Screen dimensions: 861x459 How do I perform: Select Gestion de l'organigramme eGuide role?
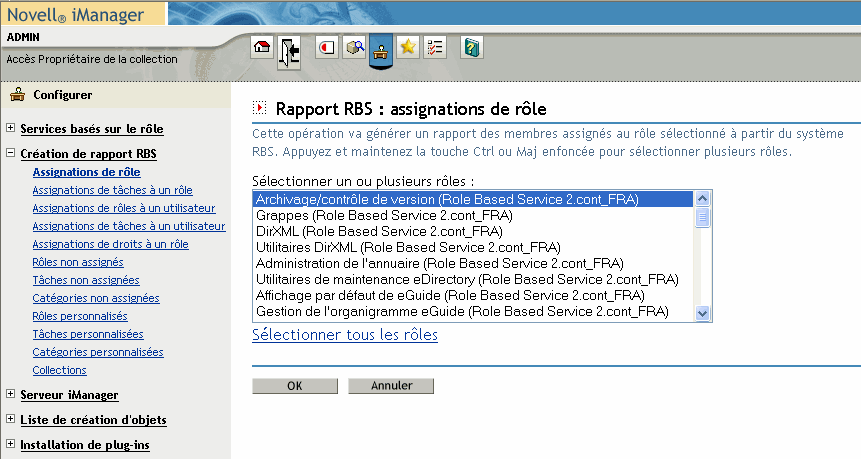[x=473, y=312]
